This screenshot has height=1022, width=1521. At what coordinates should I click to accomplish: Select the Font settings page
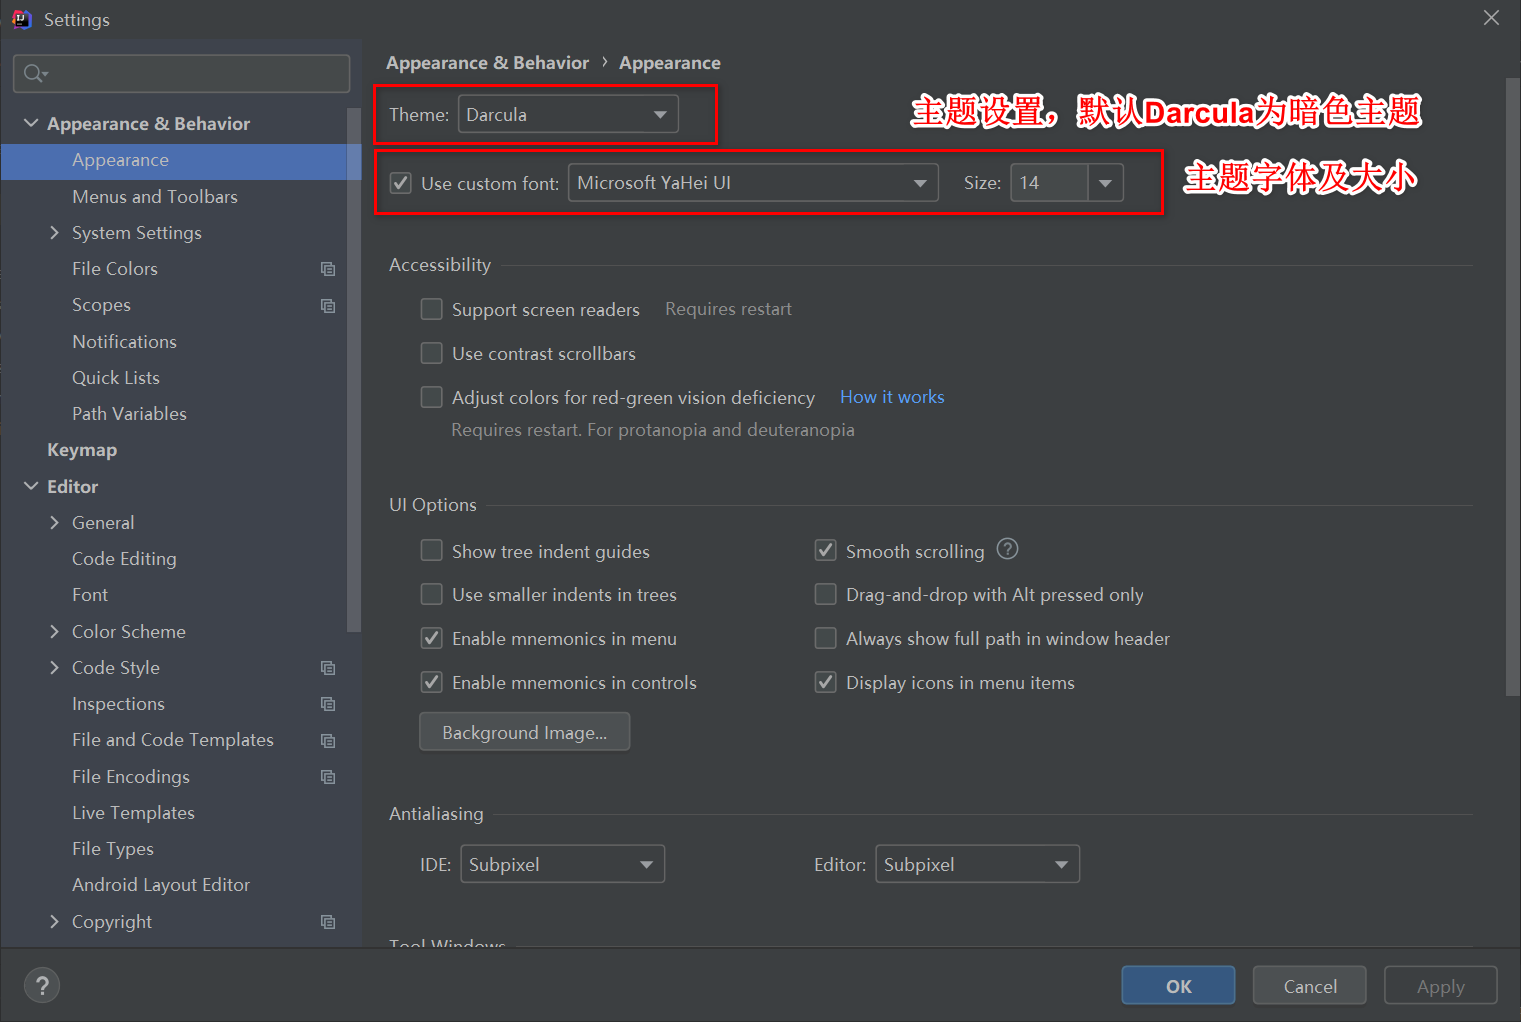click(89, 594)
